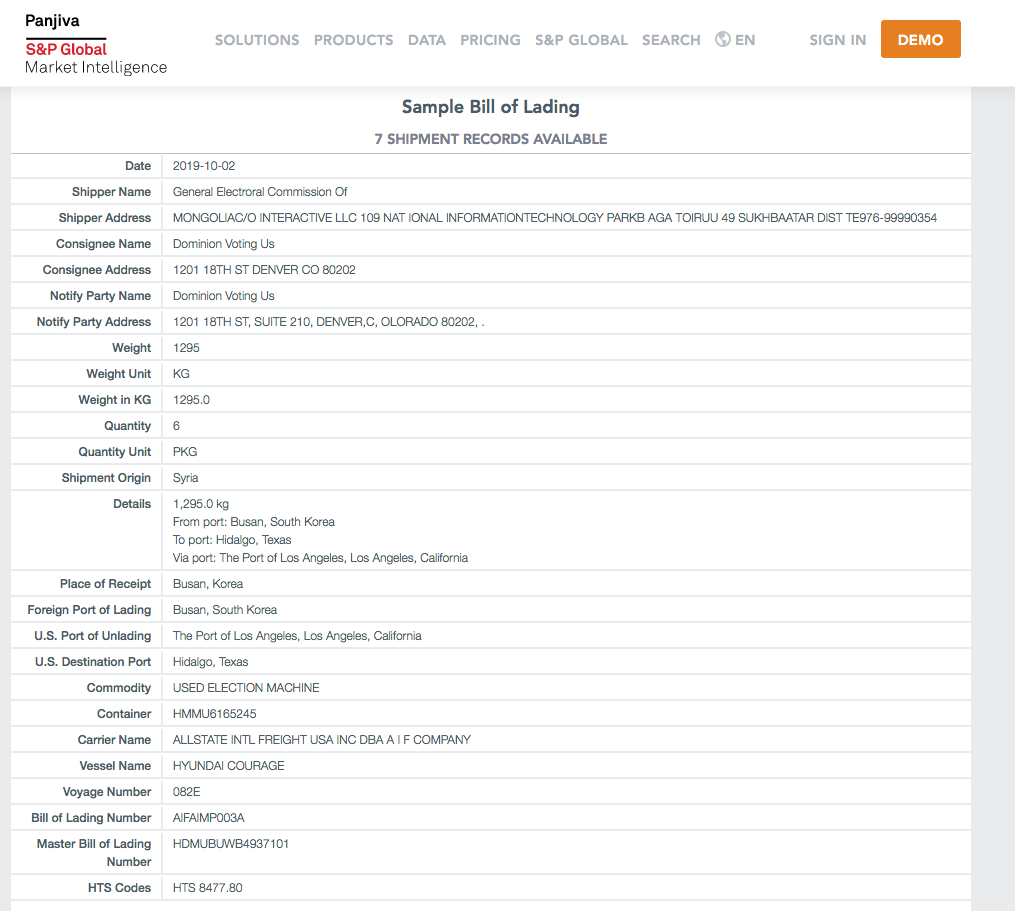Click the 'HTS Codes' row label
The width and height of the screenshot is (1015, 911).
(x=119, y=888)
